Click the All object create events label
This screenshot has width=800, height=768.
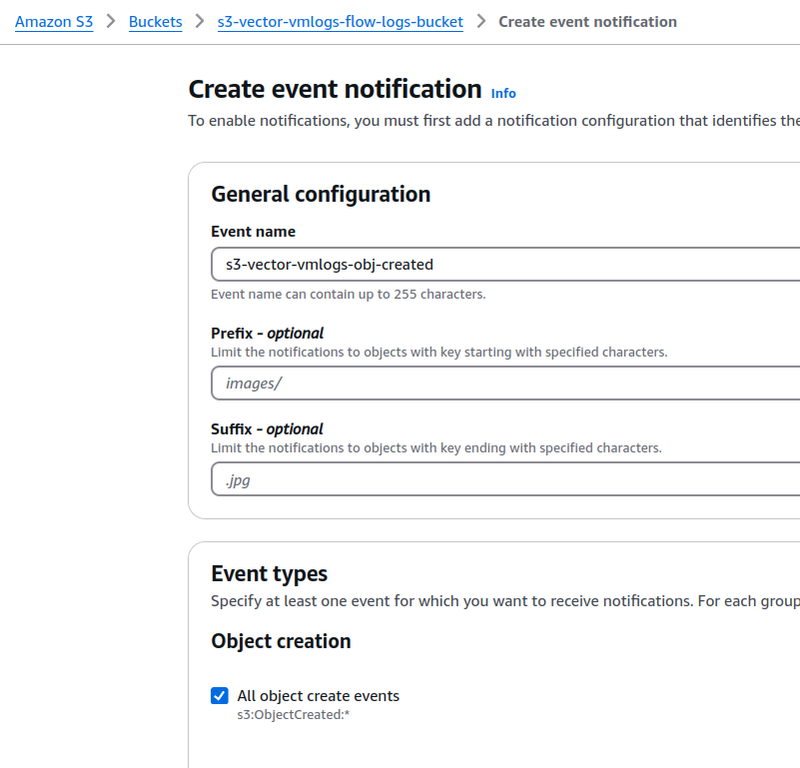coord(318,696)
